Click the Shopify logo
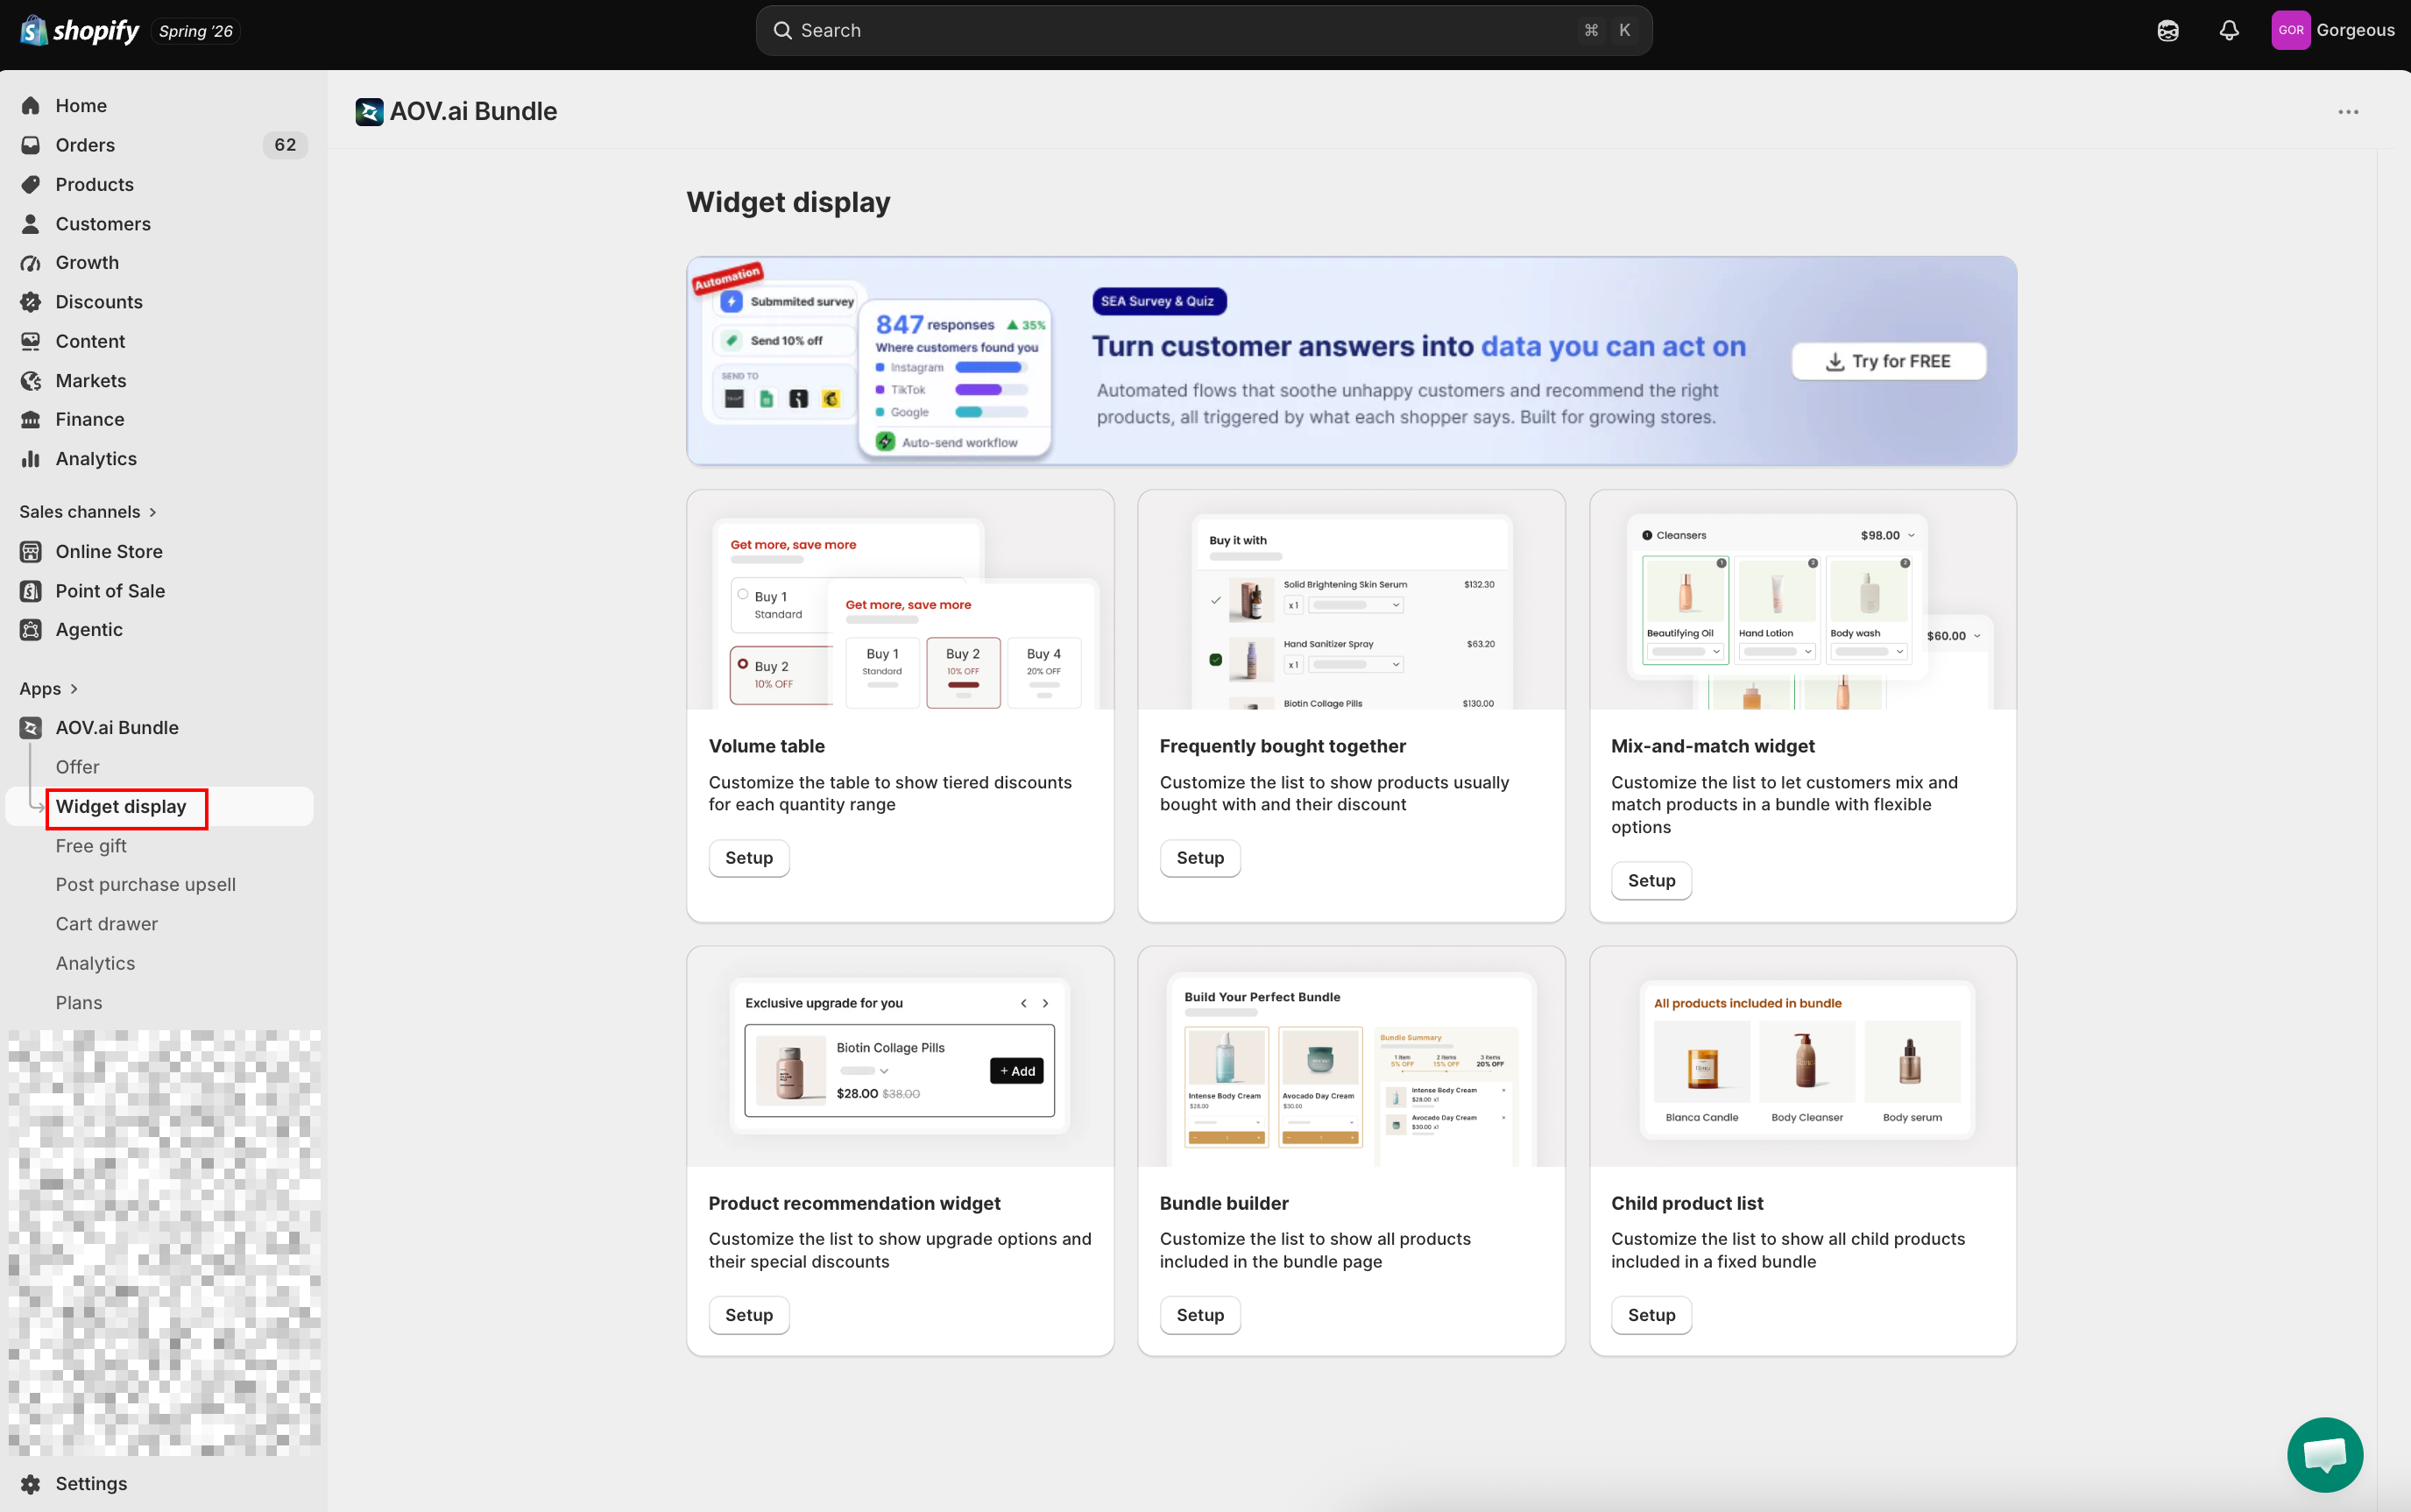Image resolution: width=2411 pixels, height=1512 pixels. click(80, 30)
